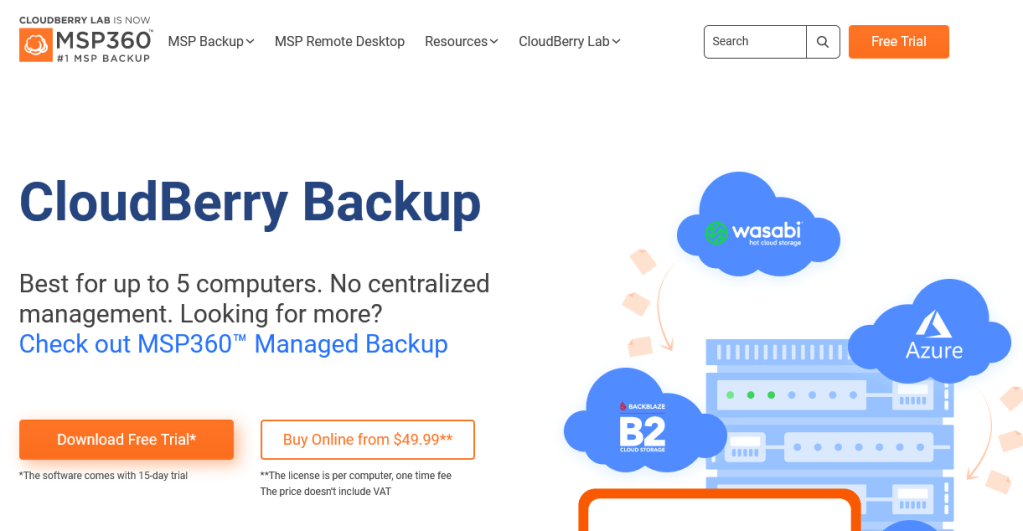Click the Wasabi cloud storage icon
Viewport: 1023px width, 531px height.
coord(757,224)
